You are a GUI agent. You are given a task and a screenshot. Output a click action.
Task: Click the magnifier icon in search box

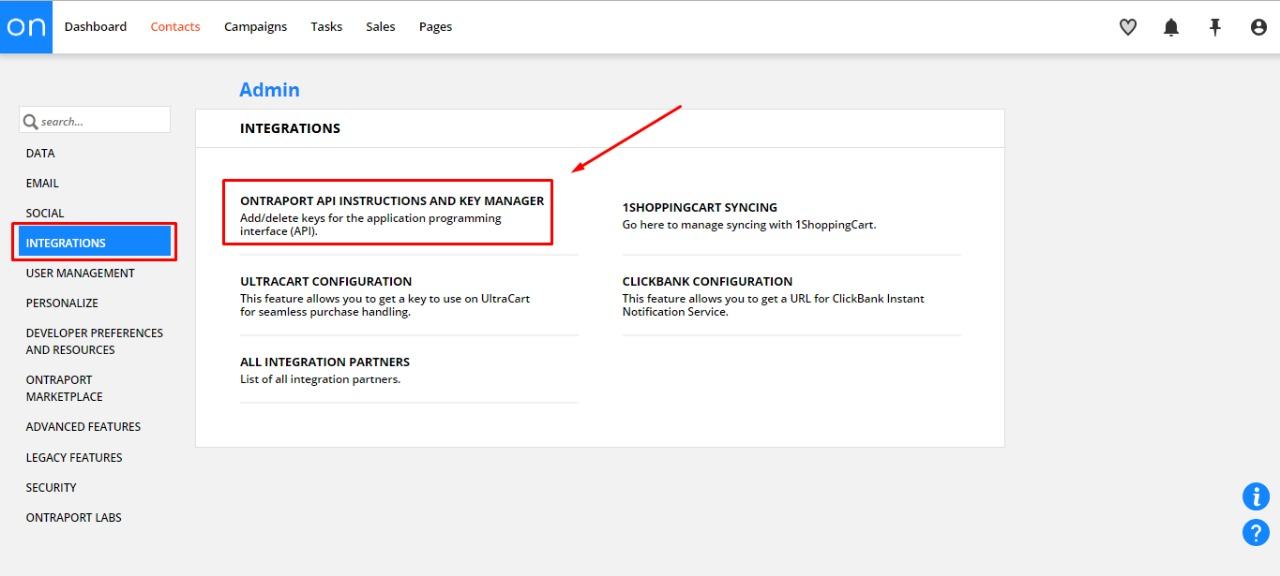30,121
